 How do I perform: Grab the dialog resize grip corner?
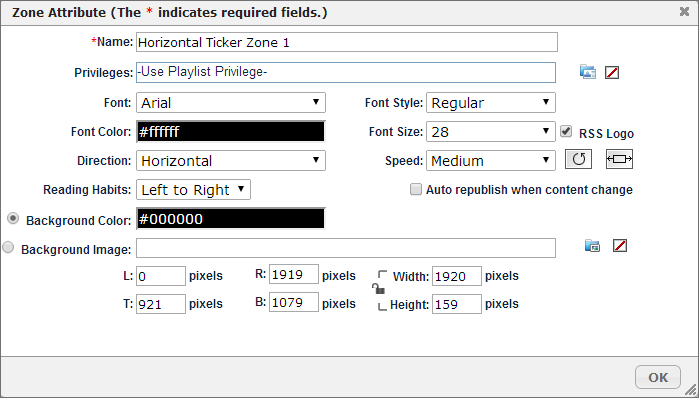coord(691,390)
